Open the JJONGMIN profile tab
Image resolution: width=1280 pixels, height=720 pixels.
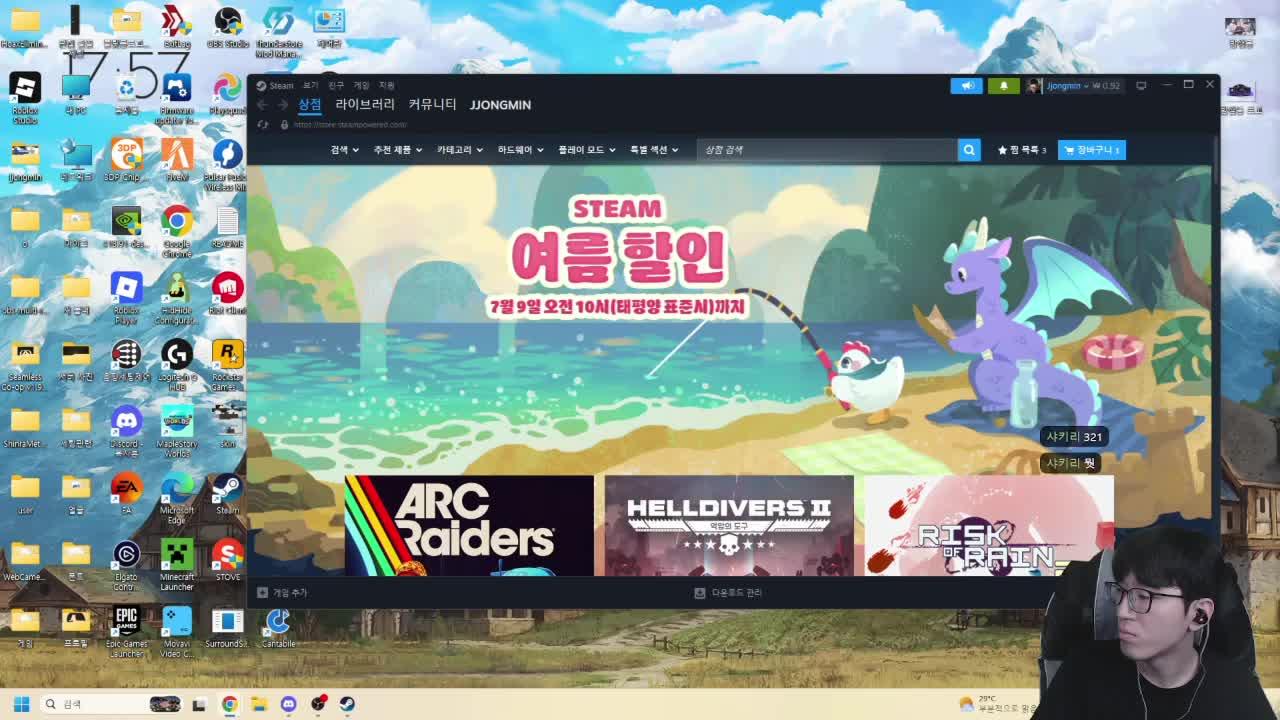[x=500, y=105]
